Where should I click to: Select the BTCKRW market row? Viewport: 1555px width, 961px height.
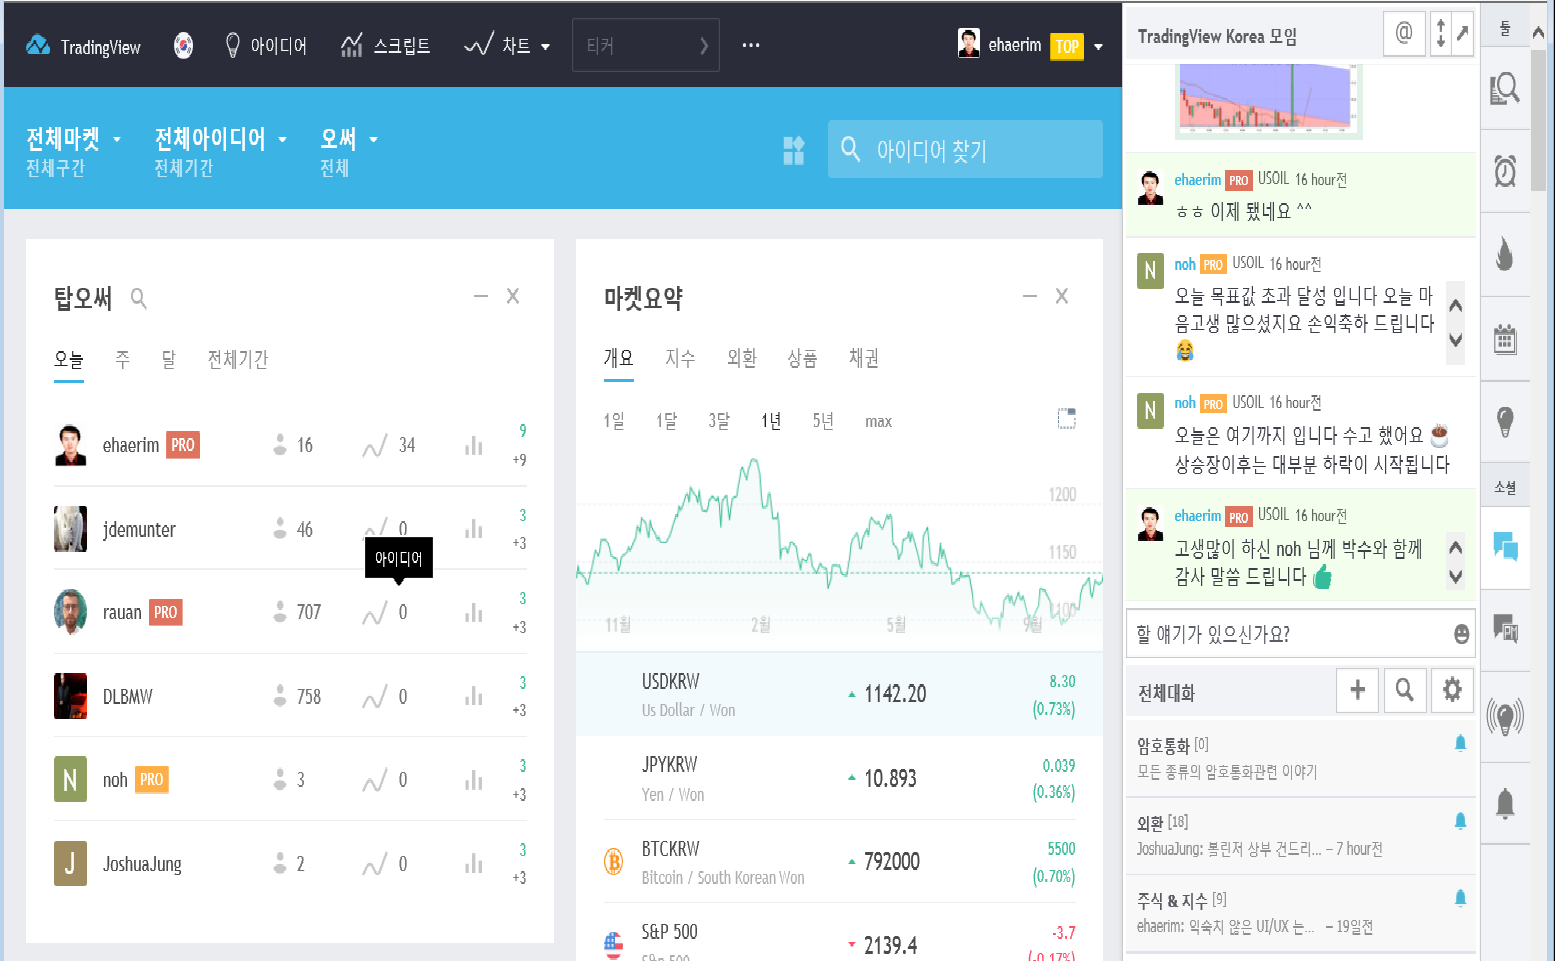coord(839,861)
